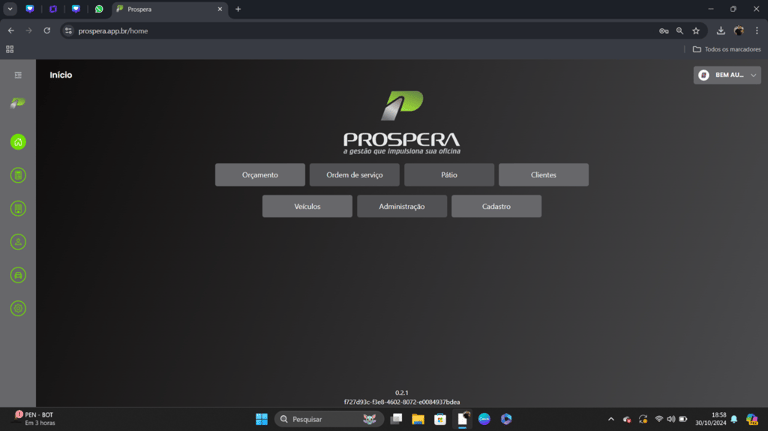
Task: Open the Chrome three-dot menu
Action: pyautogui.click(x=757, y=31)
